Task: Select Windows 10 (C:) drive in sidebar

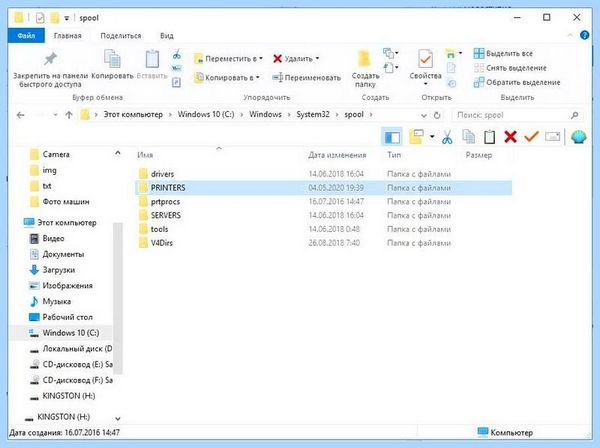Action: 71,332
